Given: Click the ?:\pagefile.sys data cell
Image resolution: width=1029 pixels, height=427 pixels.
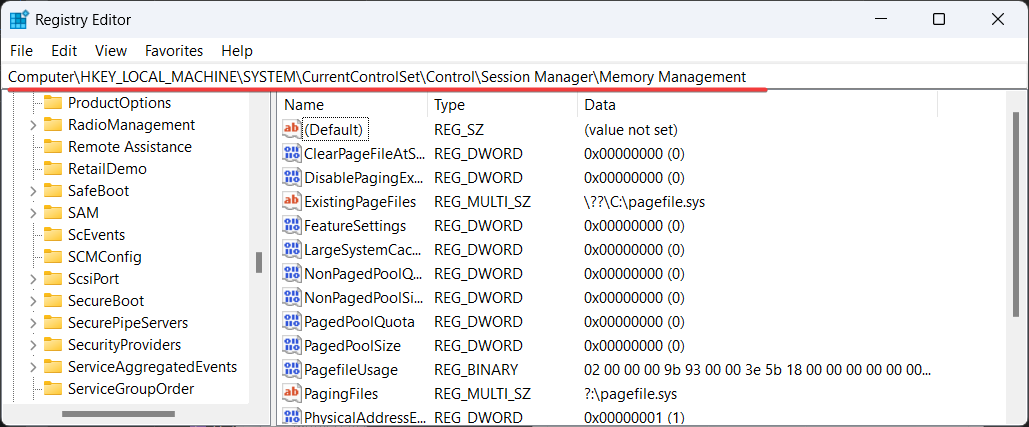Looking at the screenshot, I should 631,394.
